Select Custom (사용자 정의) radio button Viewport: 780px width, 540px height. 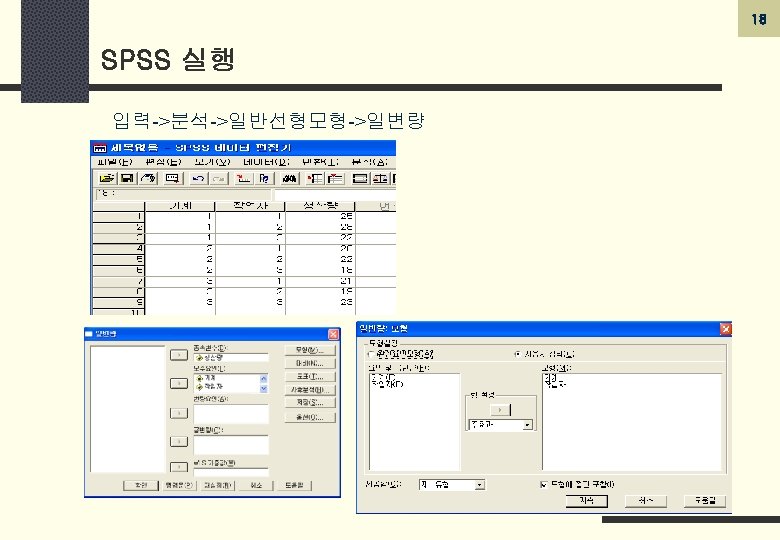(517, 354)
